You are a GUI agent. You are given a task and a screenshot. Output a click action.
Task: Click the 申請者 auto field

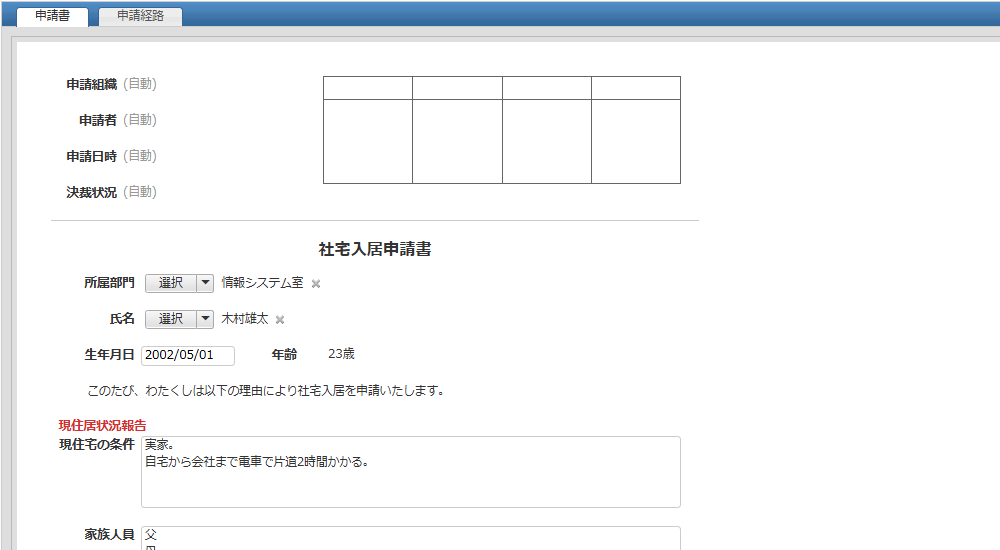139,120
